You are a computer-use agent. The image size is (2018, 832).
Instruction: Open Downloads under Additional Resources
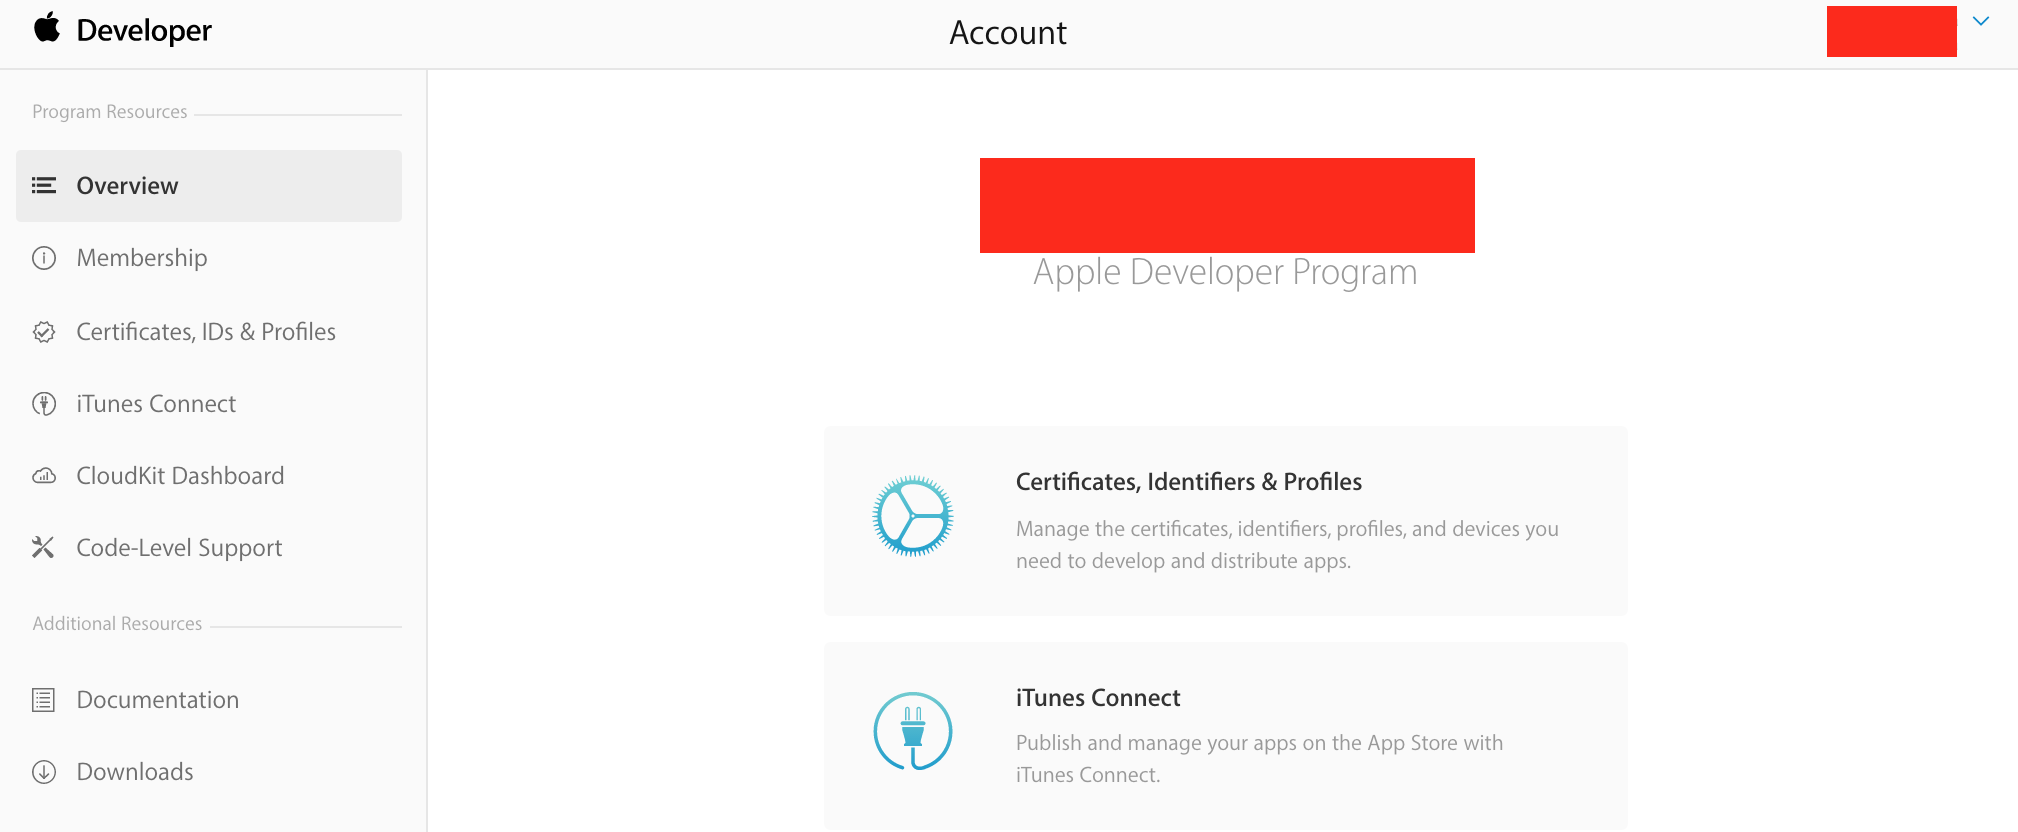134,772
